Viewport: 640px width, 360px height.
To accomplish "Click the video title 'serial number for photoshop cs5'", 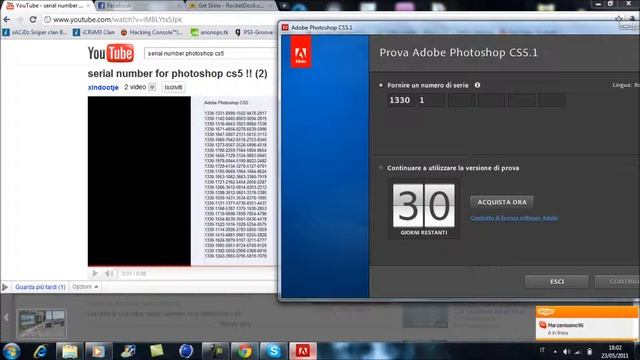I will point(178,74).
